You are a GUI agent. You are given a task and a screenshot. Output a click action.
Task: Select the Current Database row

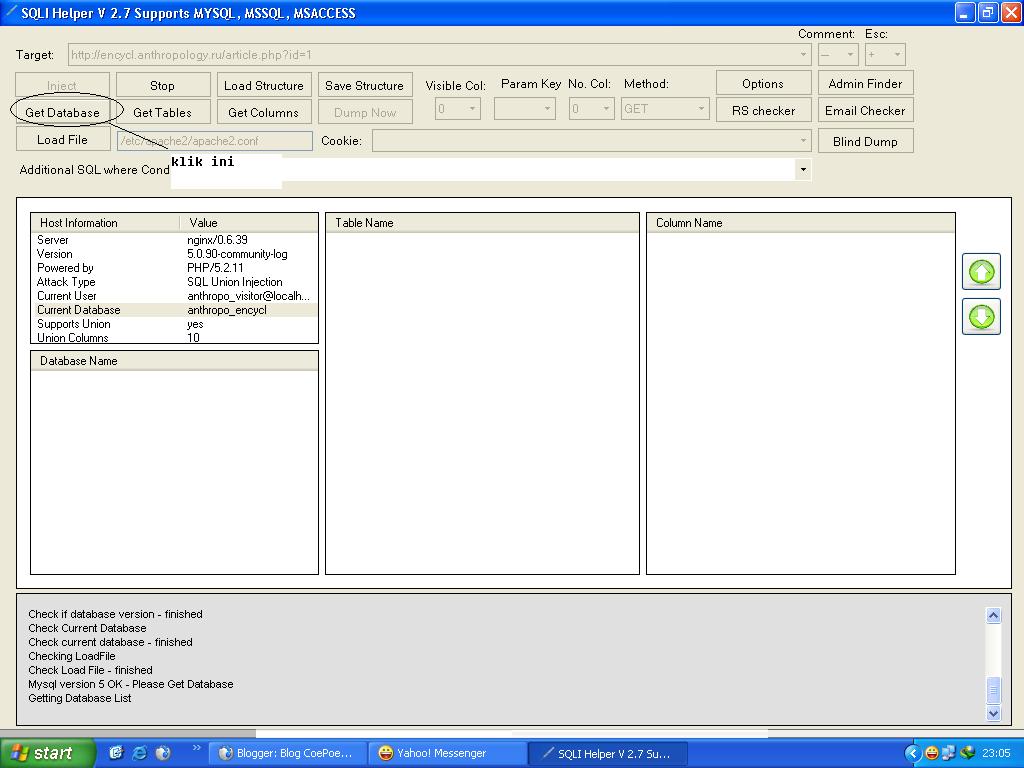tap(174, 310)
